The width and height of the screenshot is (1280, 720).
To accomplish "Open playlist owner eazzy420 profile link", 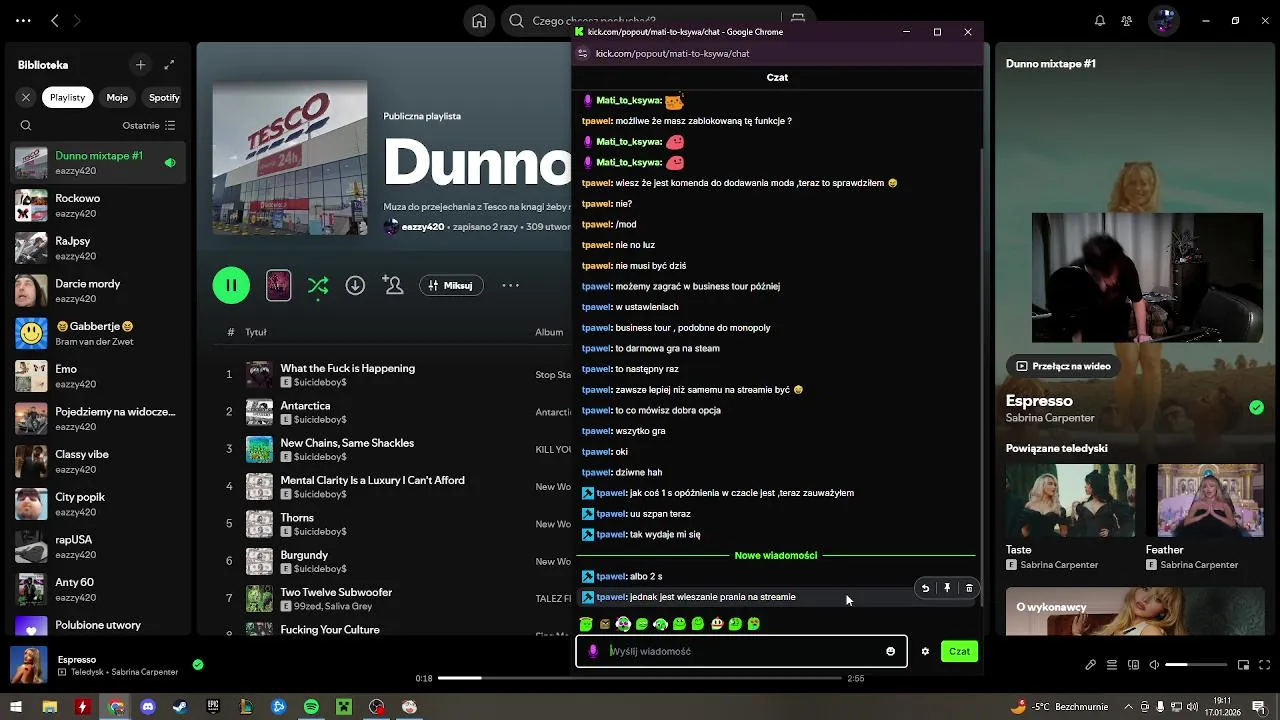I will point(422,227).
